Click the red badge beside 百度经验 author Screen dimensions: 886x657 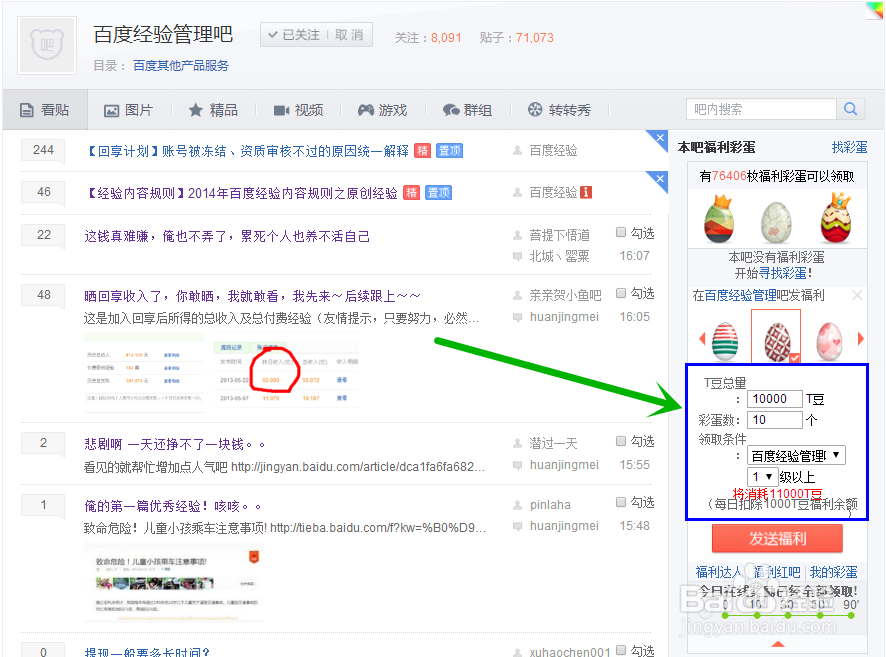tap(586, 193)
